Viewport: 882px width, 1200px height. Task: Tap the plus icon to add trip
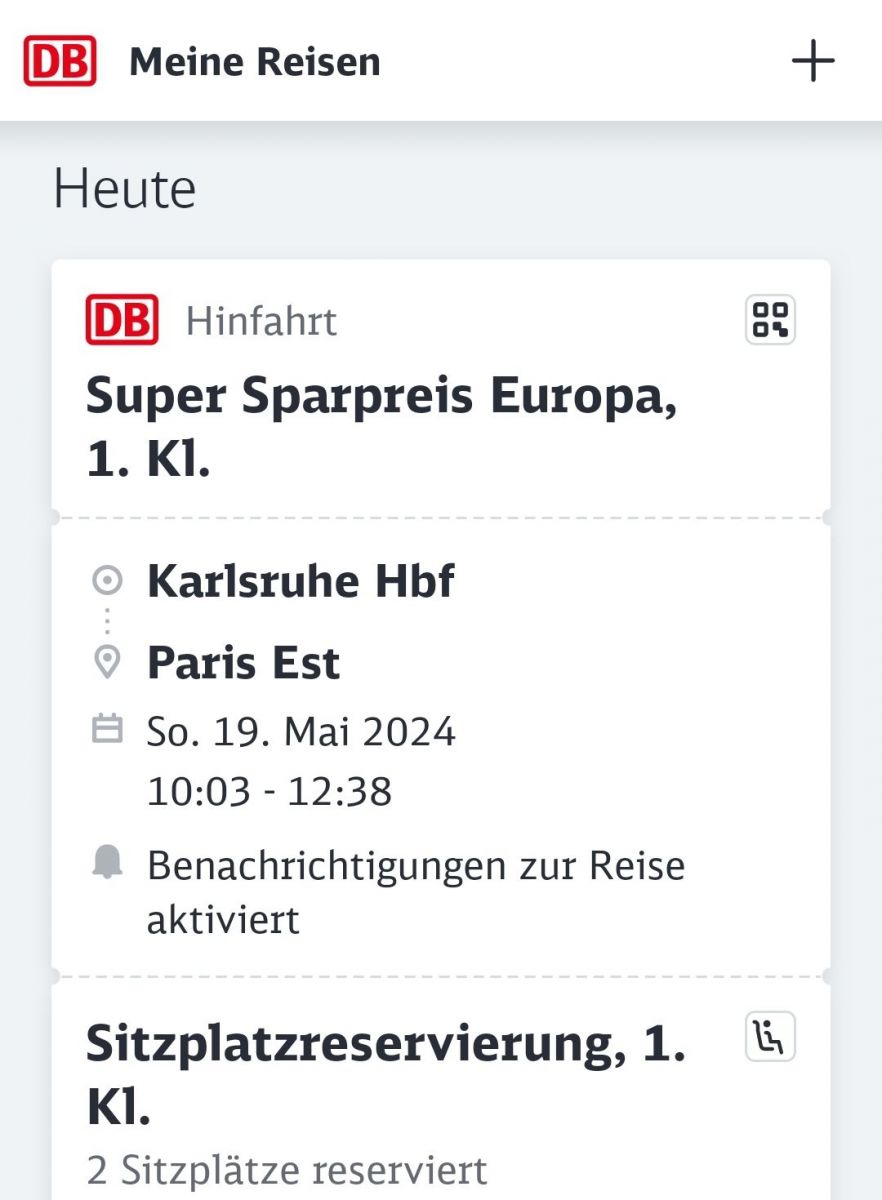(813, 62)
